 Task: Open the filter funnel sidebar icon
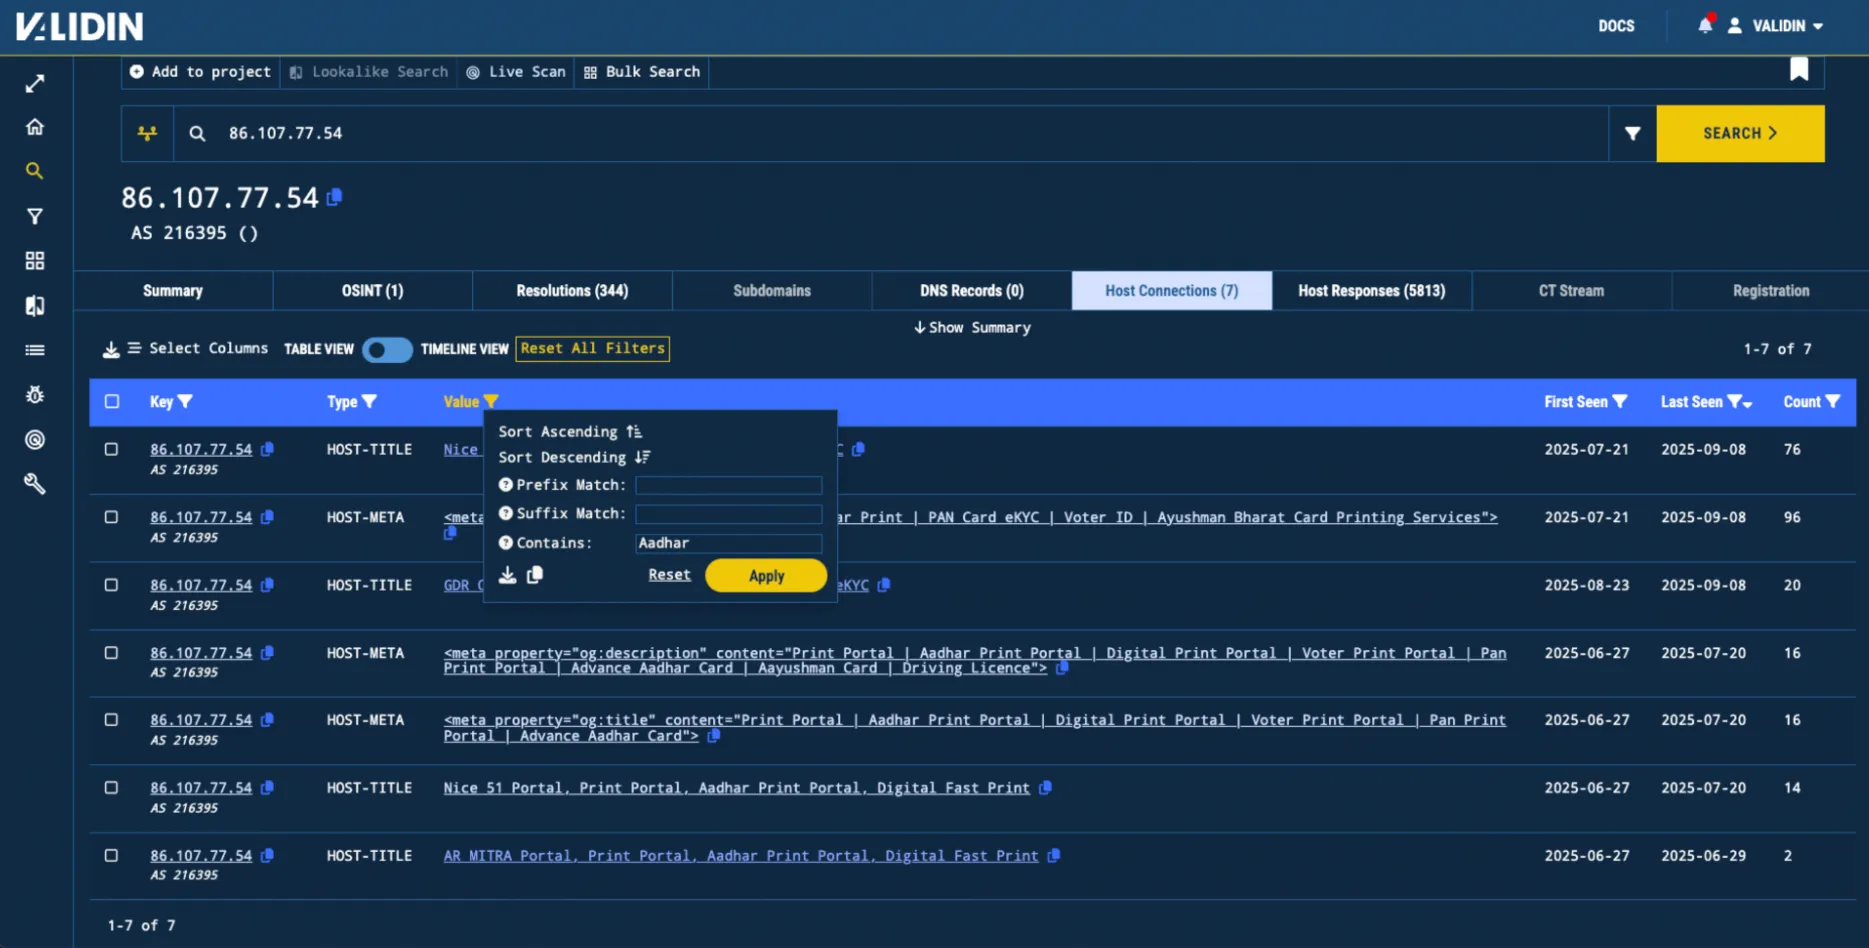35,216
